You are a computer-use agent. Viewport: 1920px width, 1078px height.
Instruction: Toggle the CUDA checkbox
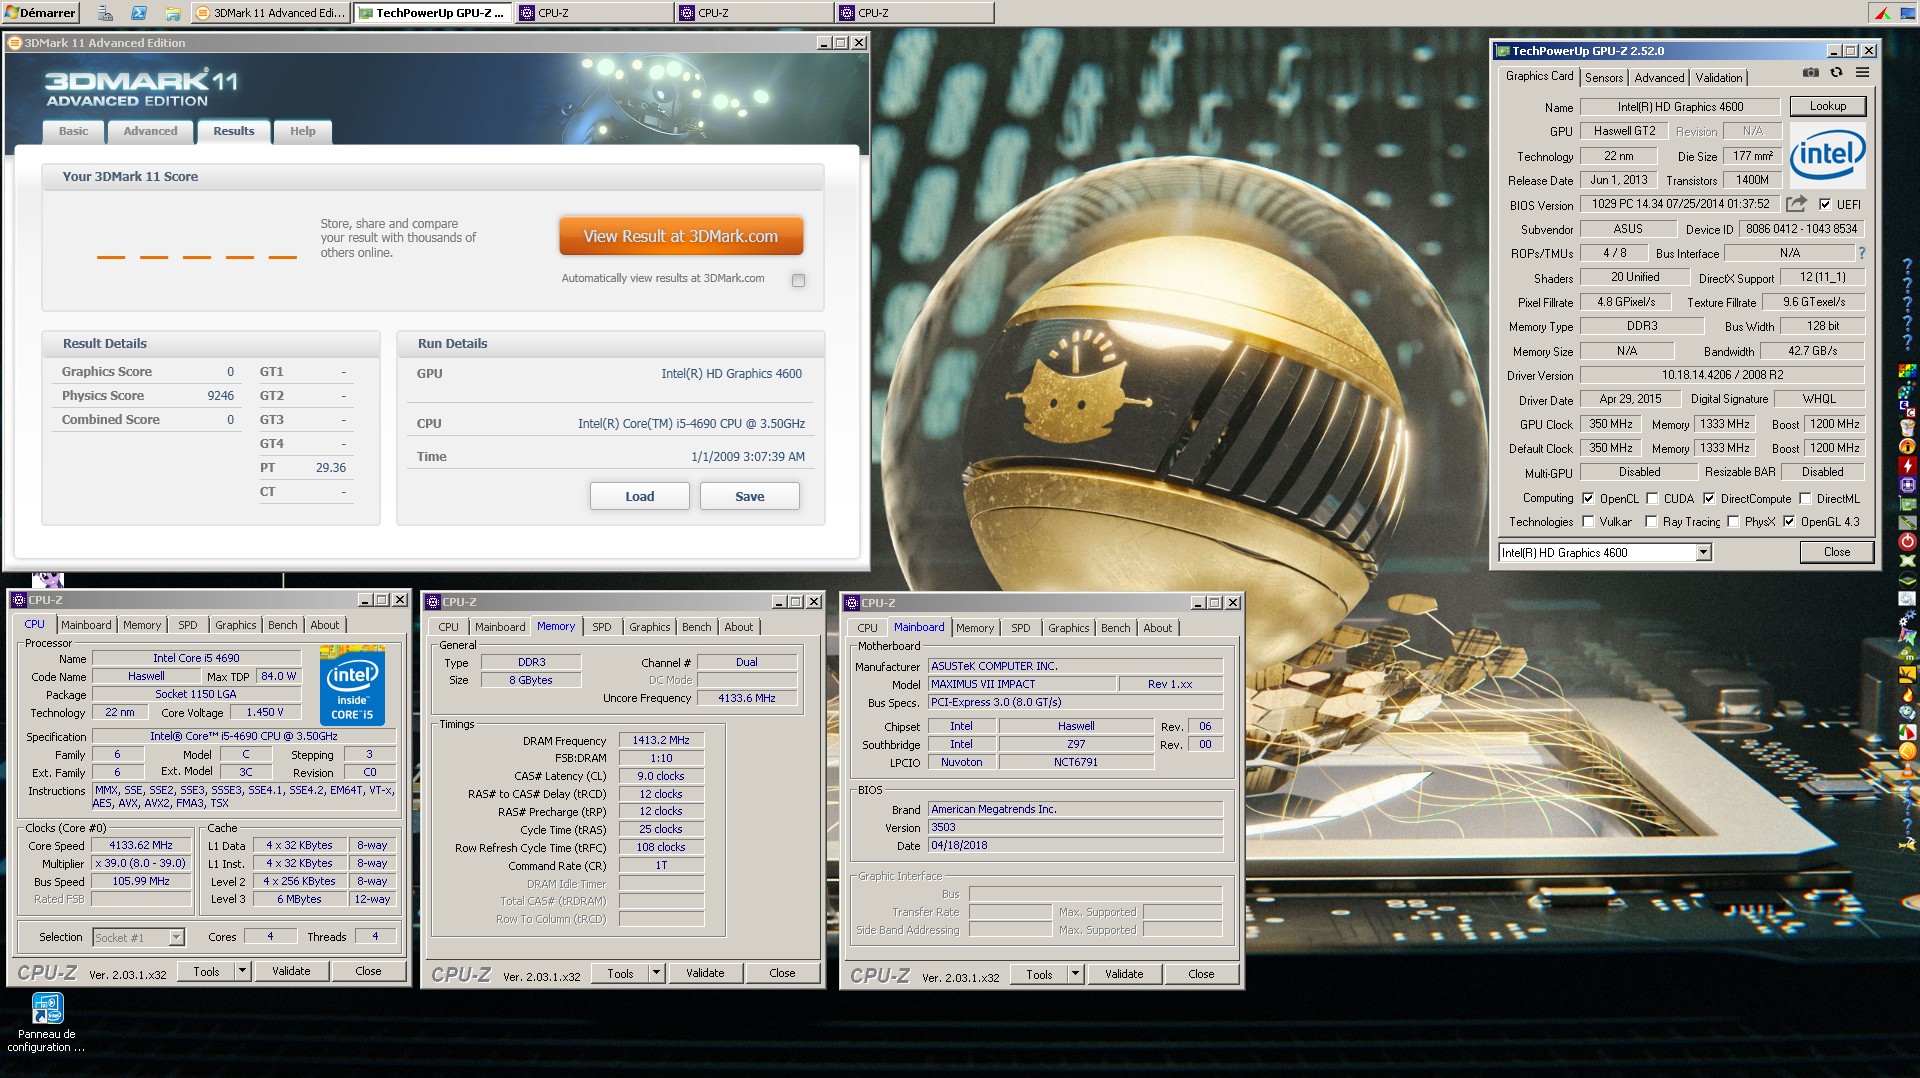[x=1652, y=498]
